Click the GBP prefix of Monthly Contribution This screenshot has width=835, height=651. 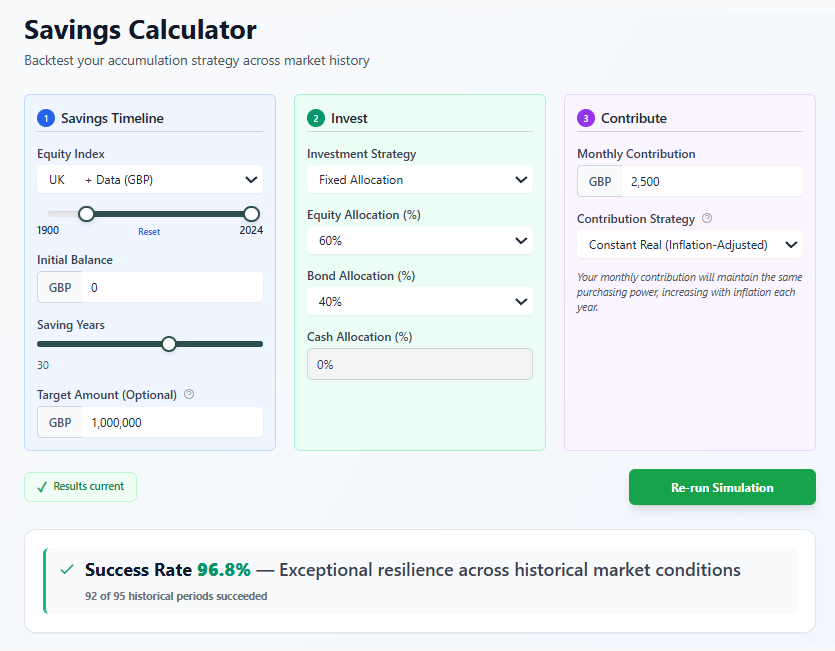point(600,182)
